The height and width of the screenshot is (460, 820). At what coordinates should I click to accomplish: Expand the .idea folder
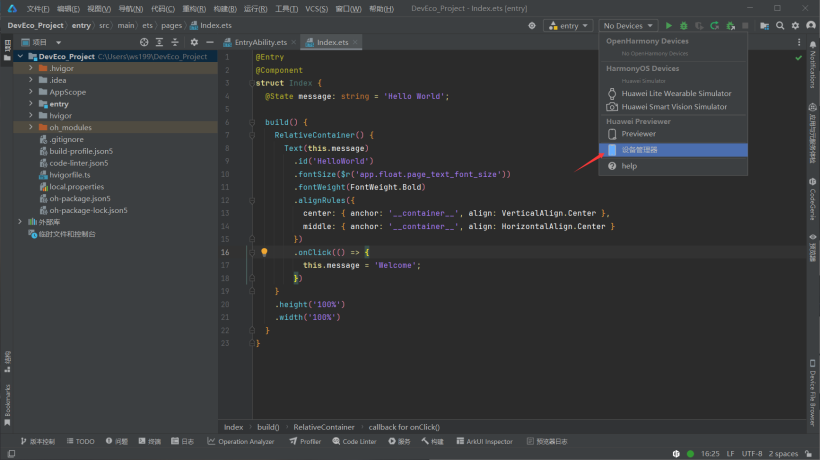click(31, 80)
